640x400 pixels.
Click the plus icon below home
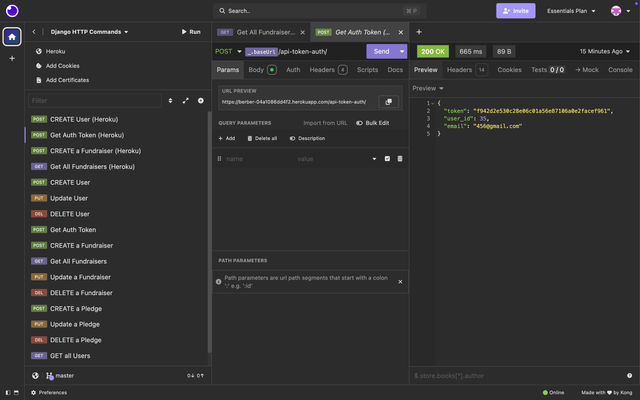[12, 58]
